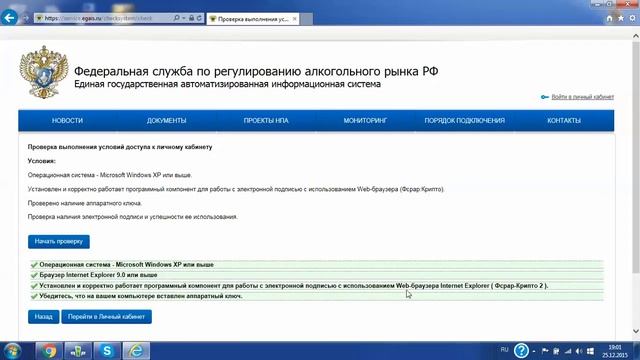Go back with browser back arrow
This screenshot has height=360, width=640.
(x=9, y=18)
